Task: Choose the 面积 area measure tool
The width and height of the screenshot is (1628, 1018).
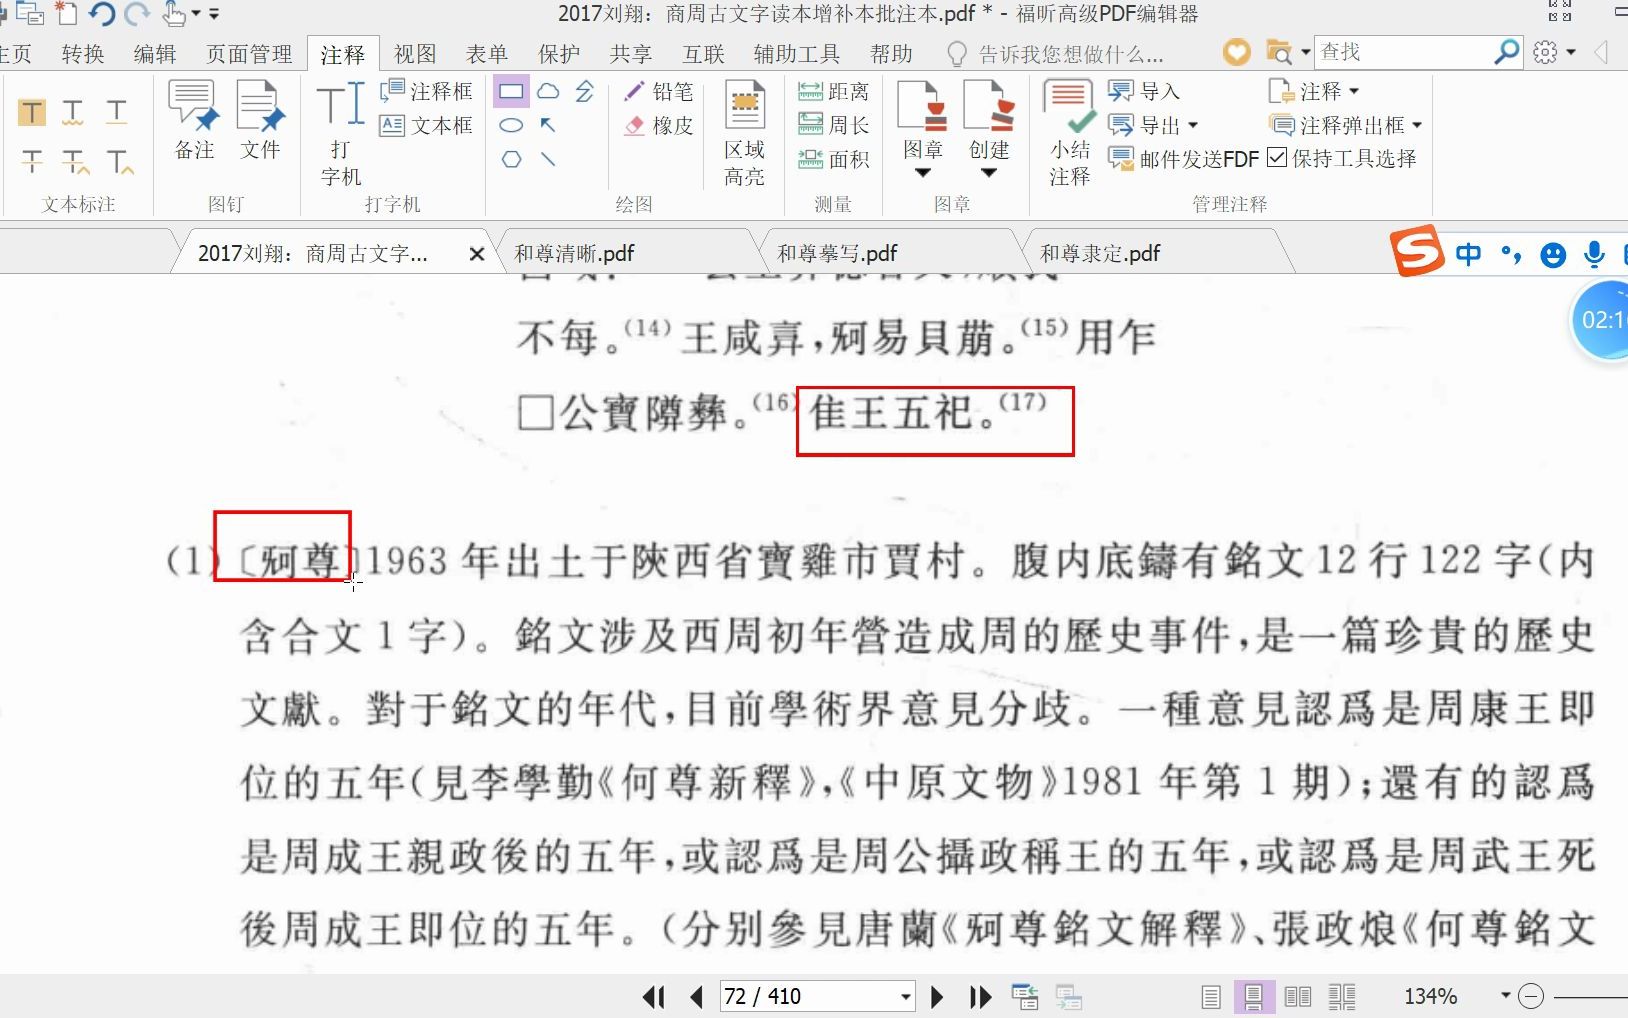Action: click(x=834, y=159)
